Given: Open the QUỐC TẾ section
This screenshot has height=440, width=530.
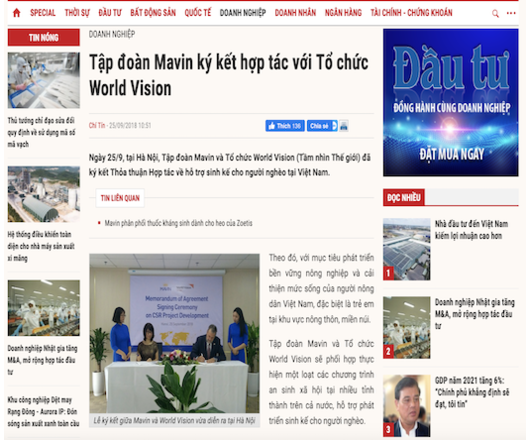Looking at the screenshot, I should [198, 13].
